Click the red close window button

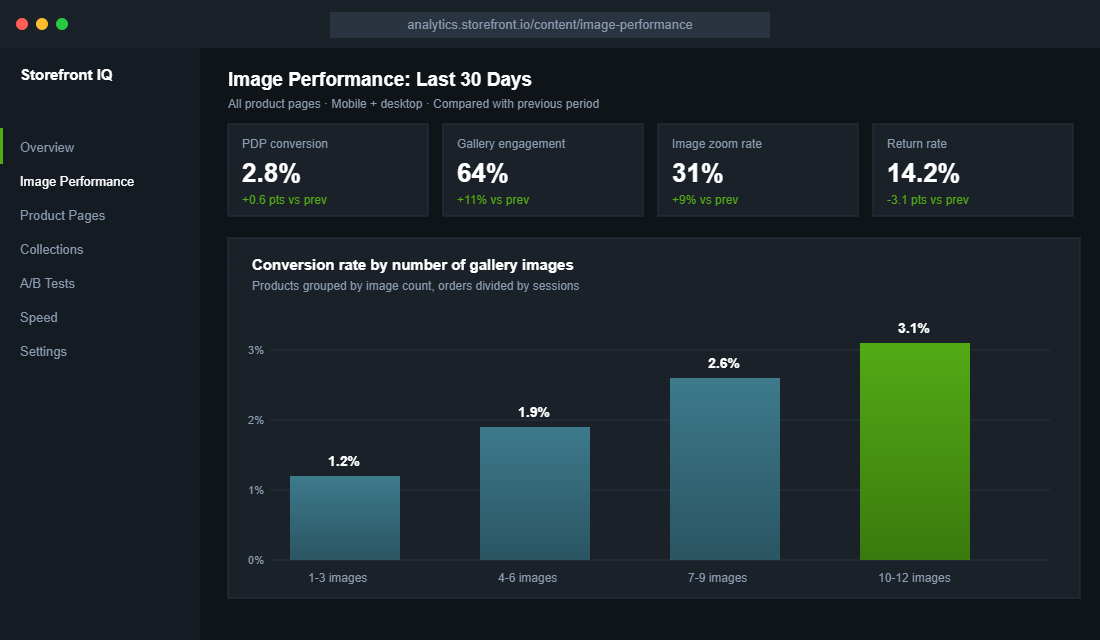coord(22,24)
